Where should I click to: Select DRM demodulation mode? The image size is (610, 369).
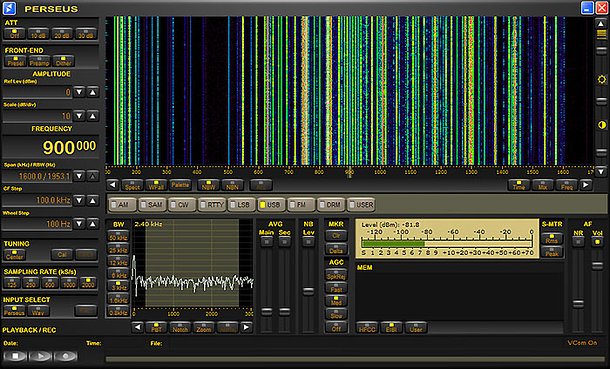click(x=331, y=205)
